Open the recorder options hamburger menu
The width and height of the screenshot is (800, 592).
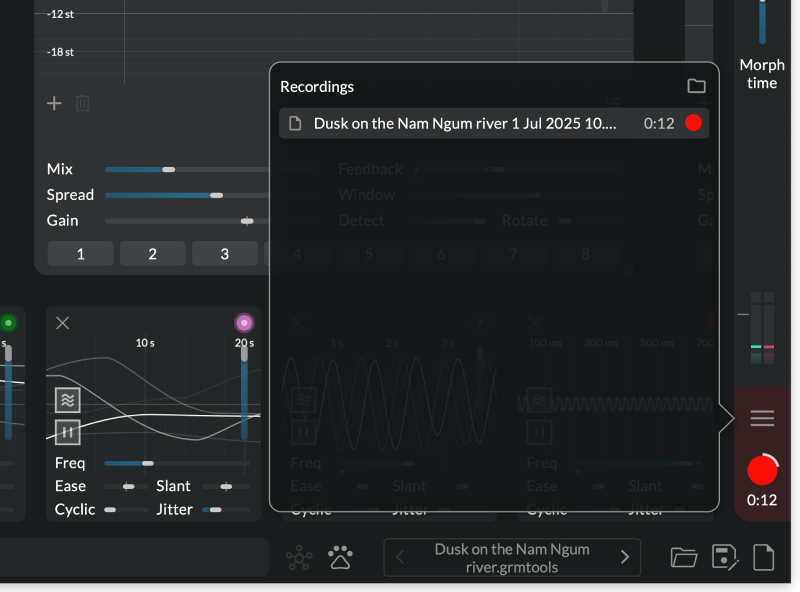pos(762,418)
